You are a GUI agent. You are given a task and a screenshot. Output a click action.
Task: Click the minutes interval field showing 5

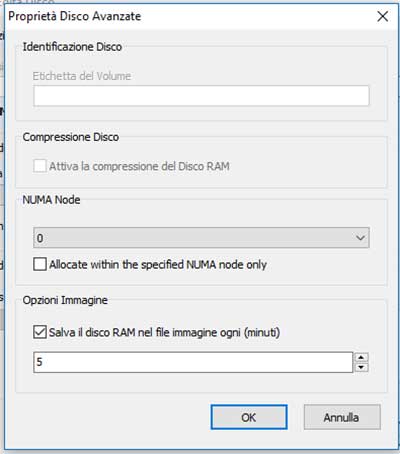pos(193,362)
